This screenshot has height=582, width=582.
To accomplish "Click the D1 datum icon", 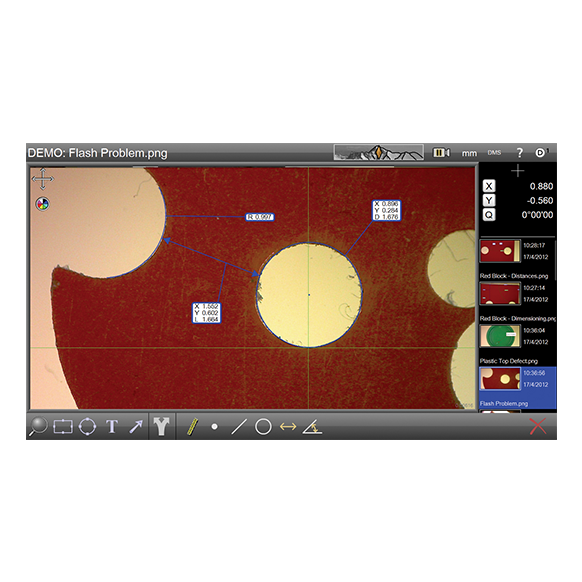I will tap(542, 152).
